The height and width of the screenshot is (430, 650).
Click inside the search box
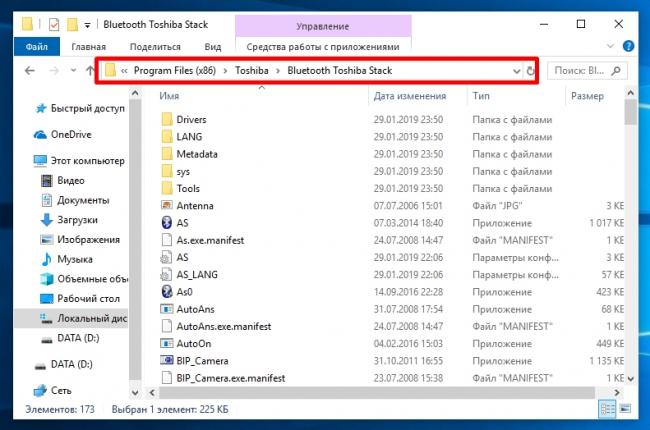580,71
